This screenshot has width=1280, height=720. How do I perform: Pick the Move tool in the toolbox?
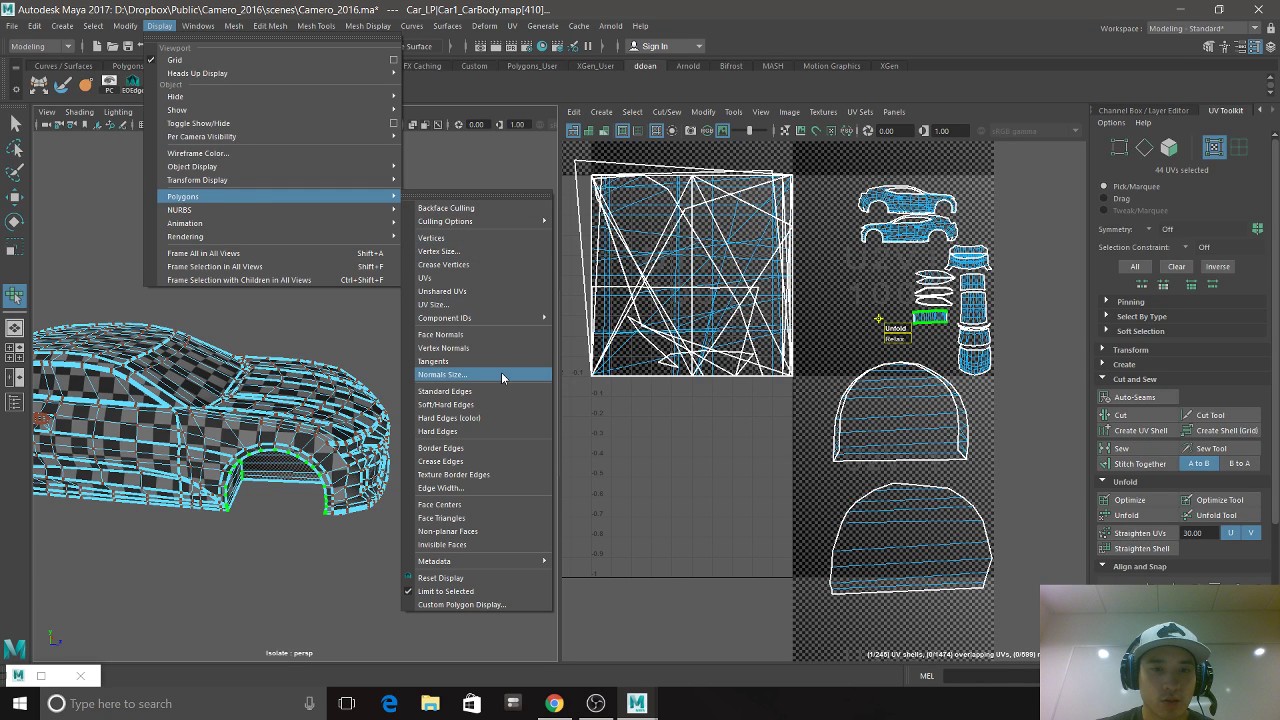click(15, 198)
